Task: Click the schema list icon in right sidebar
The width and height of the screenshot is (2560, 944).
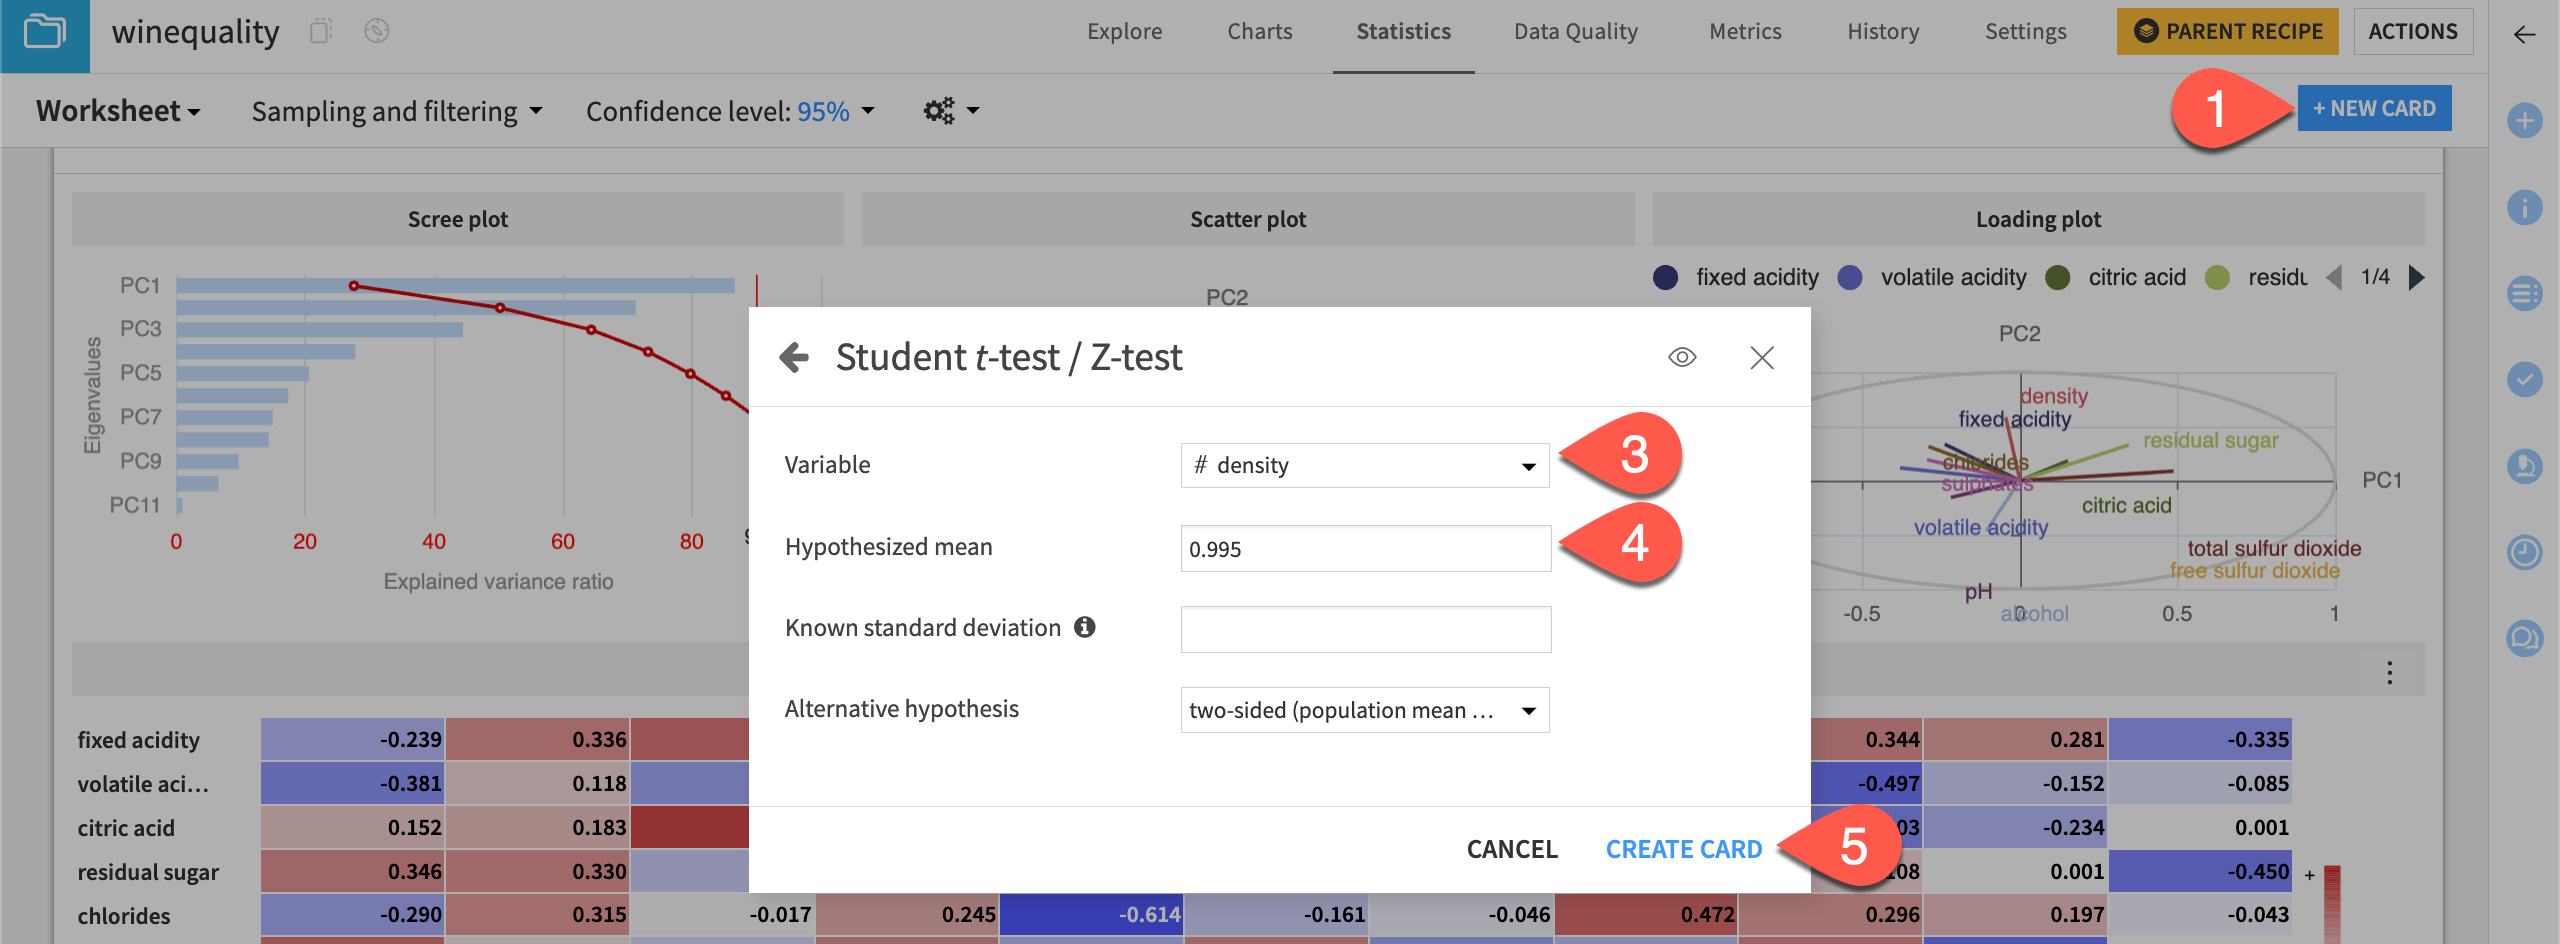Action: click(x=2524, y=293)
